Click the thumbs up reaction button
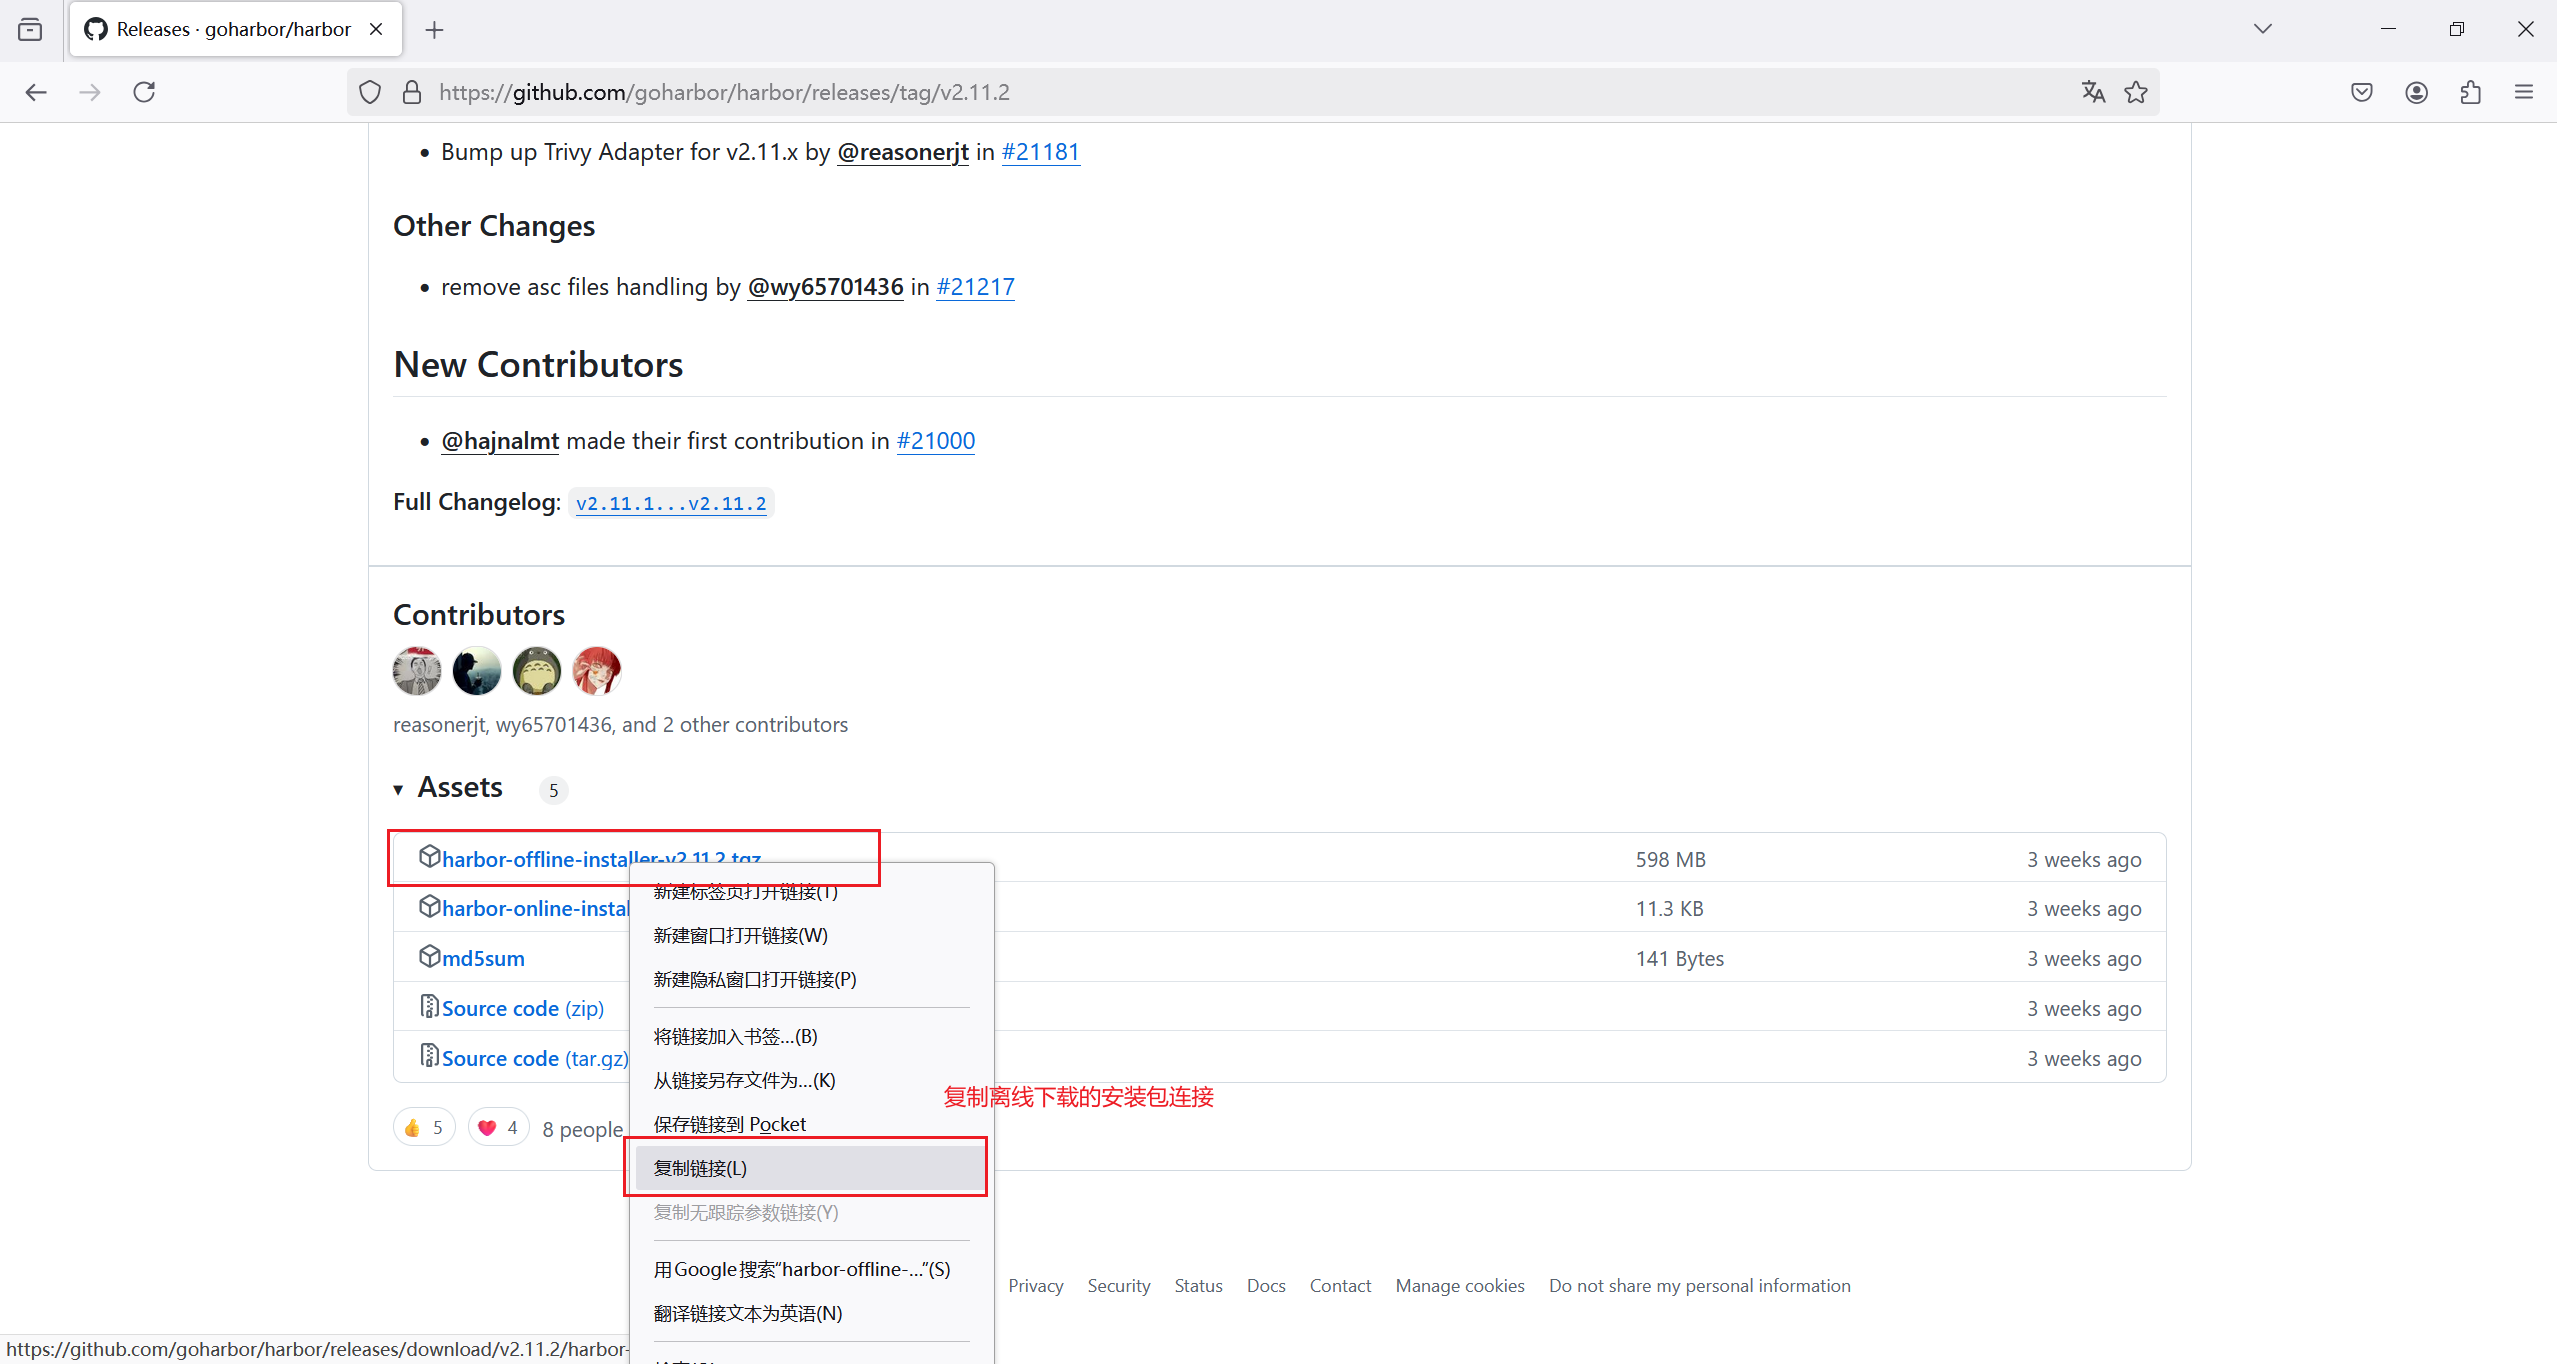This screenshot has height=1364, width=2557. tap(424, 1128)
